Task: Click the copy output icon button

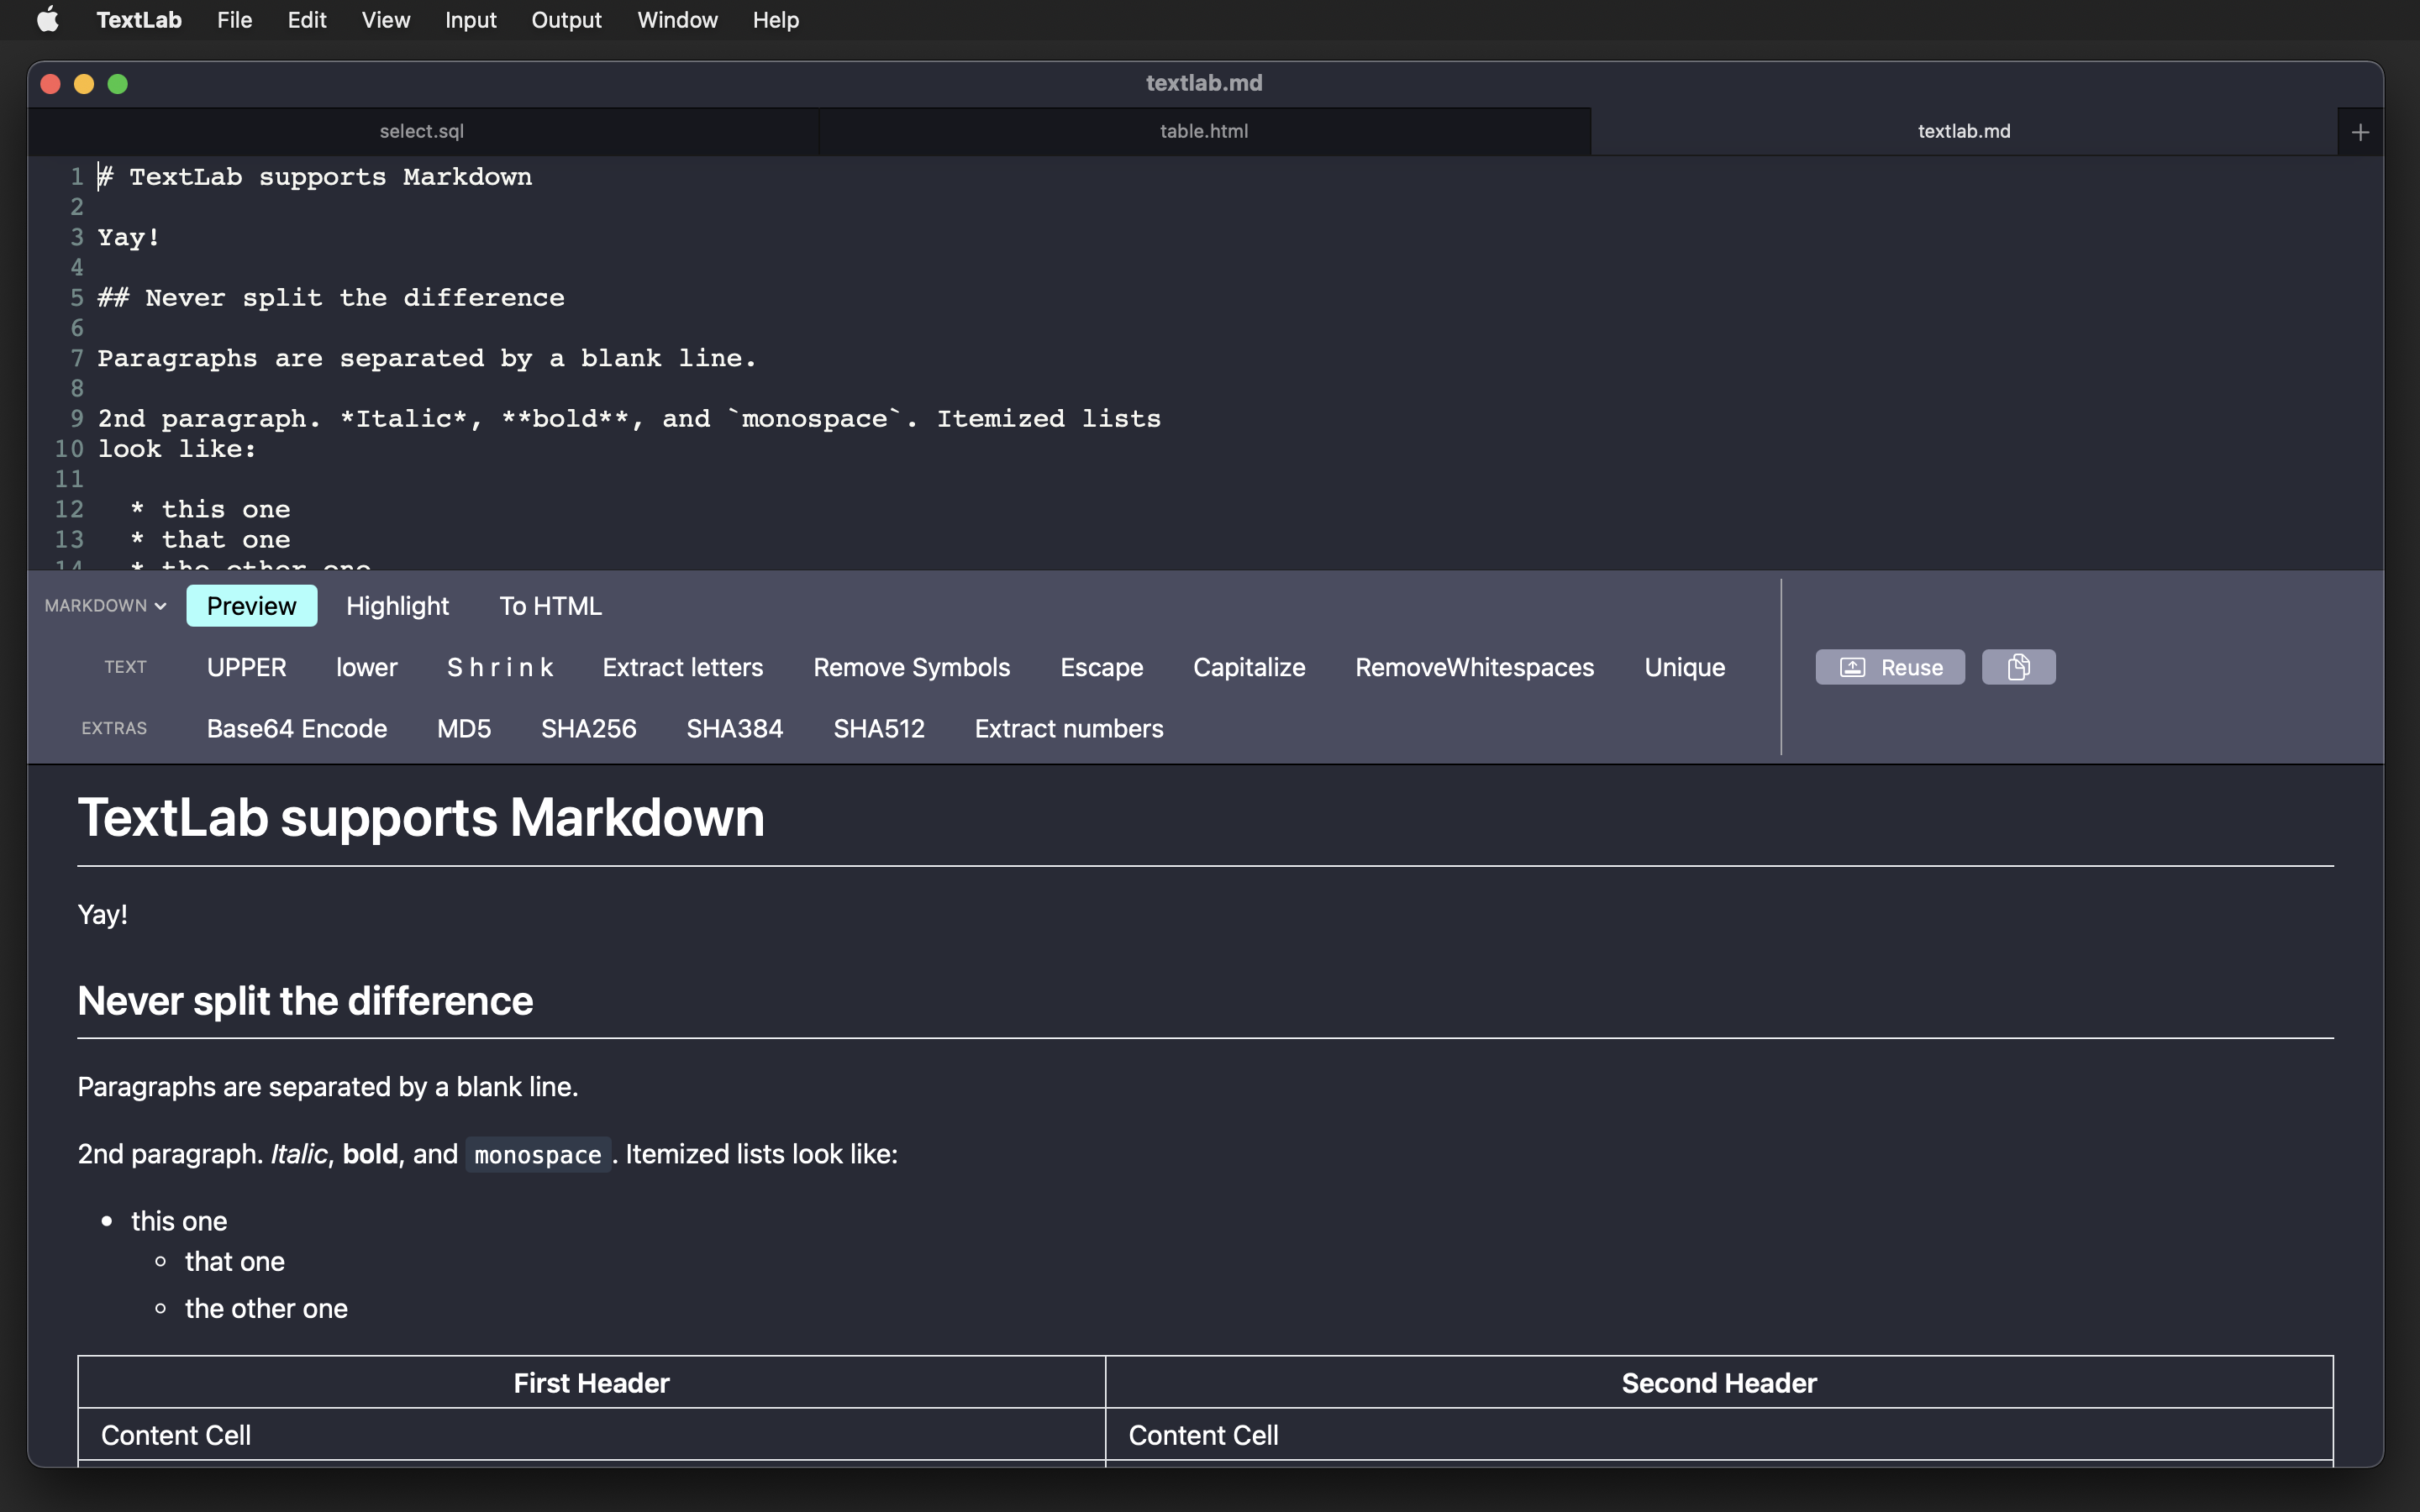Action: [x=2018, y=667]
